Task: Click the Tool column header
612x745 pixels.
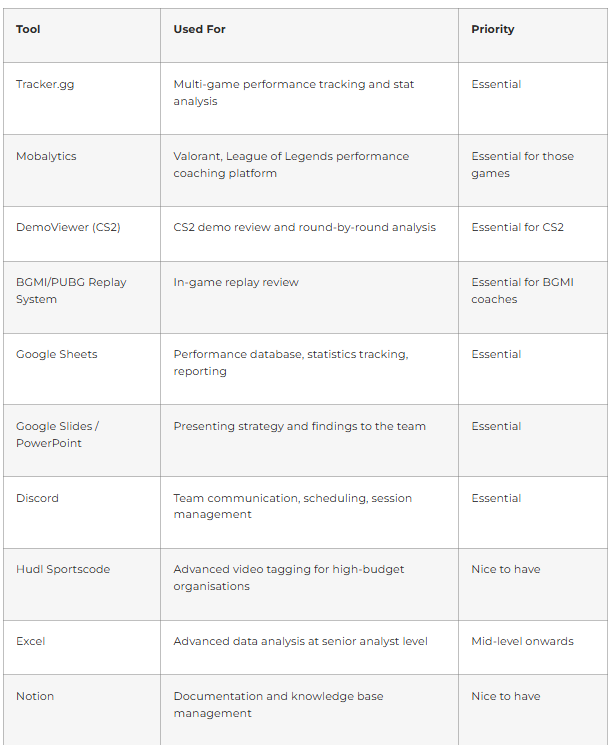Action: 82,35
